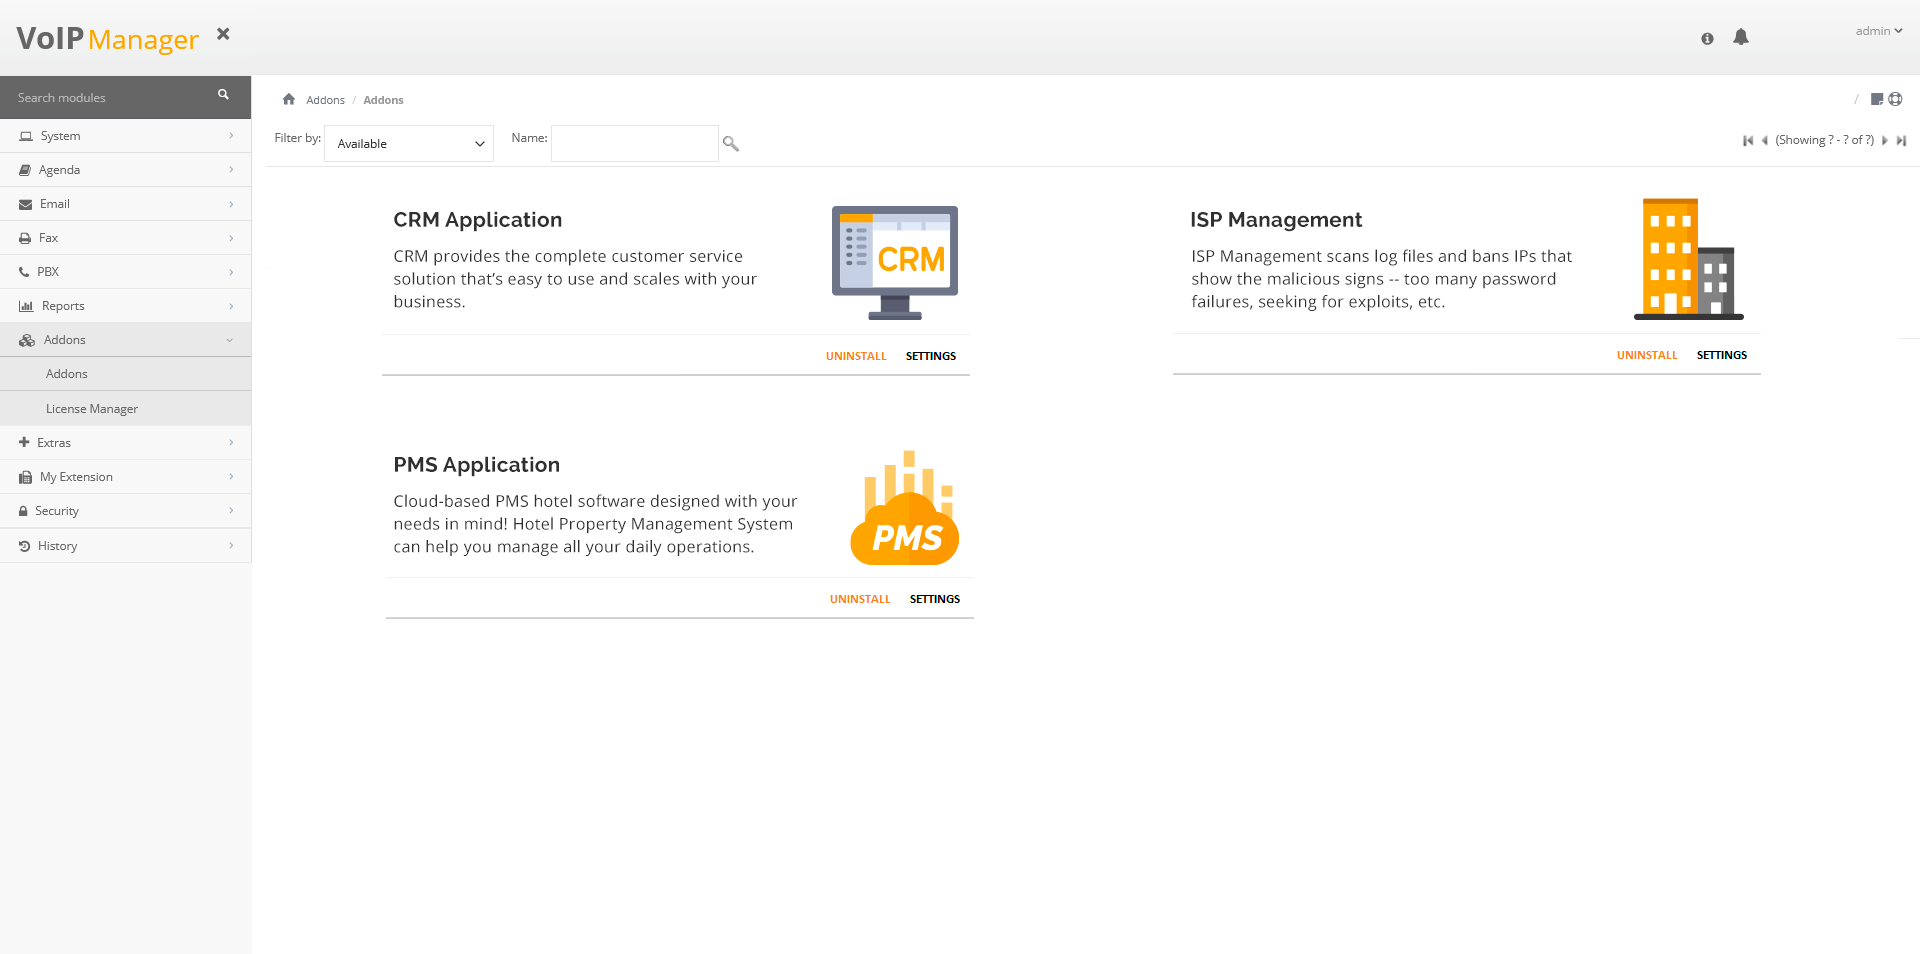The image size is (1920, 954).
Task: Open the admin user dropdown
Action: (1878, 31)
